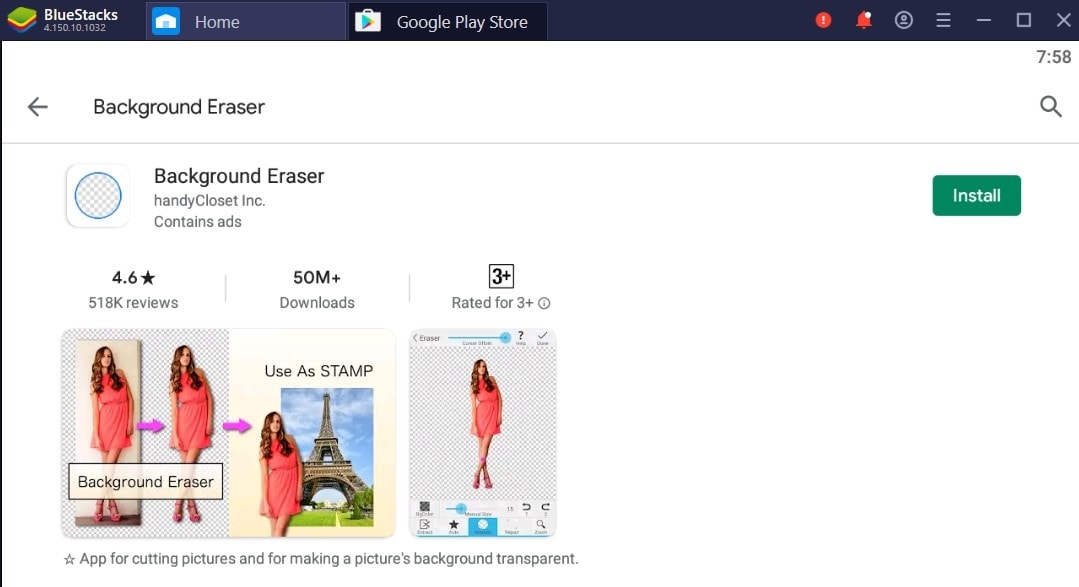Install the Background Eraser app

976,195
